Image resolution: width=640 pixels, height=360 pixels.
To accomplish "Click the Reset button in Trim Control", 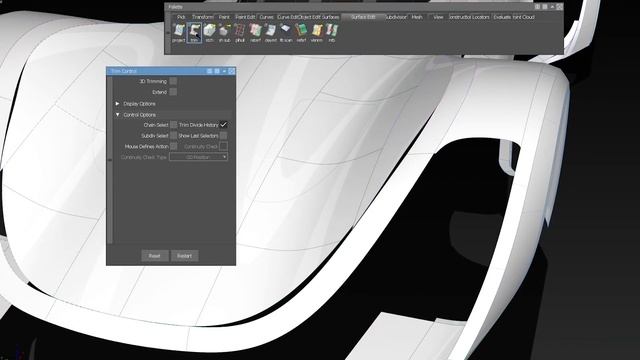I will click(154, 256).
